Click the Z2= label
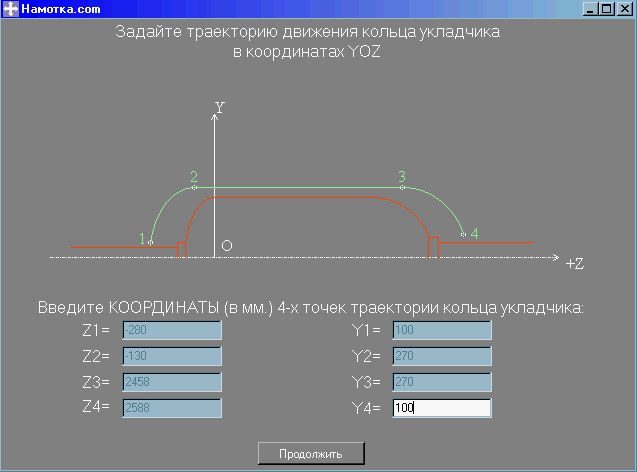637x472 pixels. coord(96,356)
